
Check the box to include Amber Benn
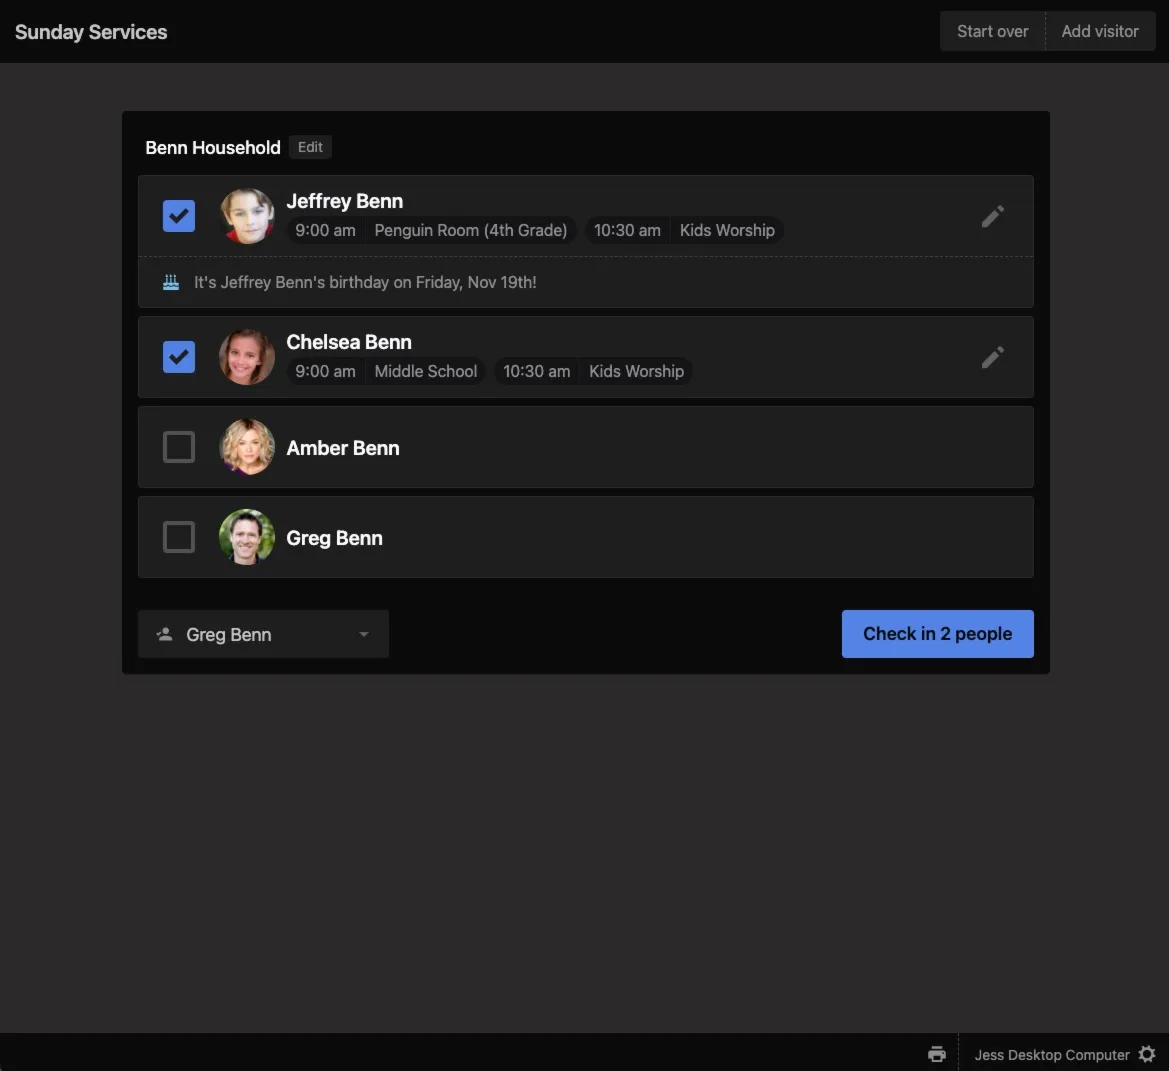[178, 446]
